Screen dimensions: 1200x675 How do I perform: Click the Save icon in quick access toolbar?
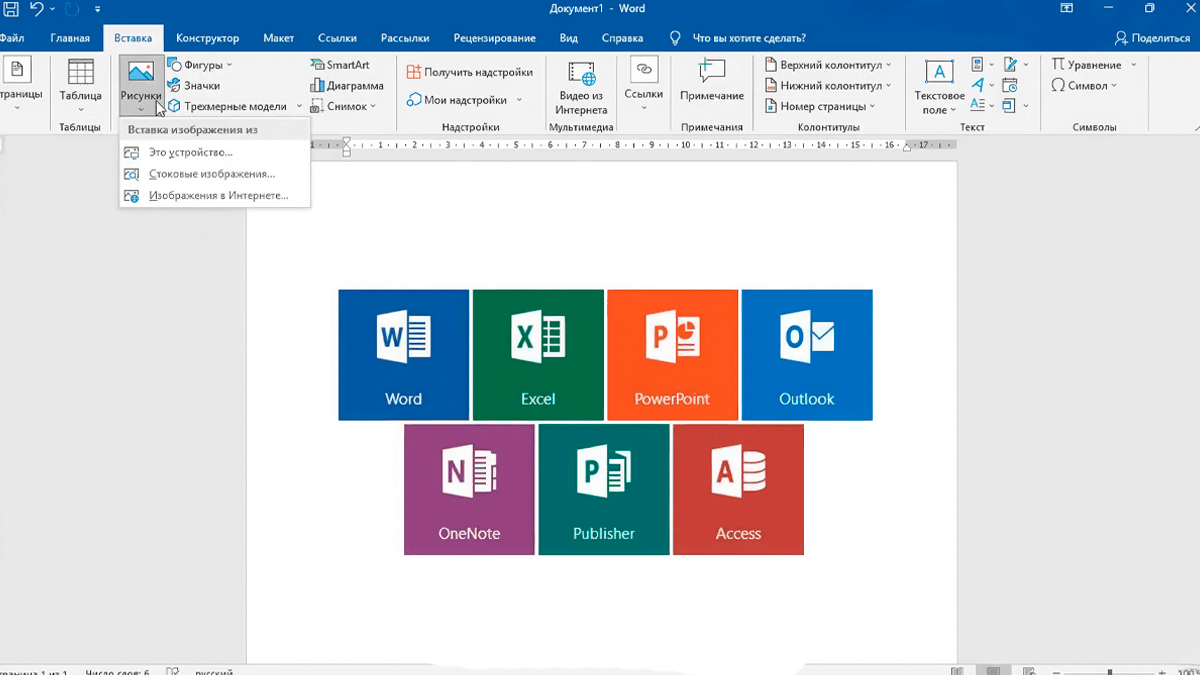9,9
